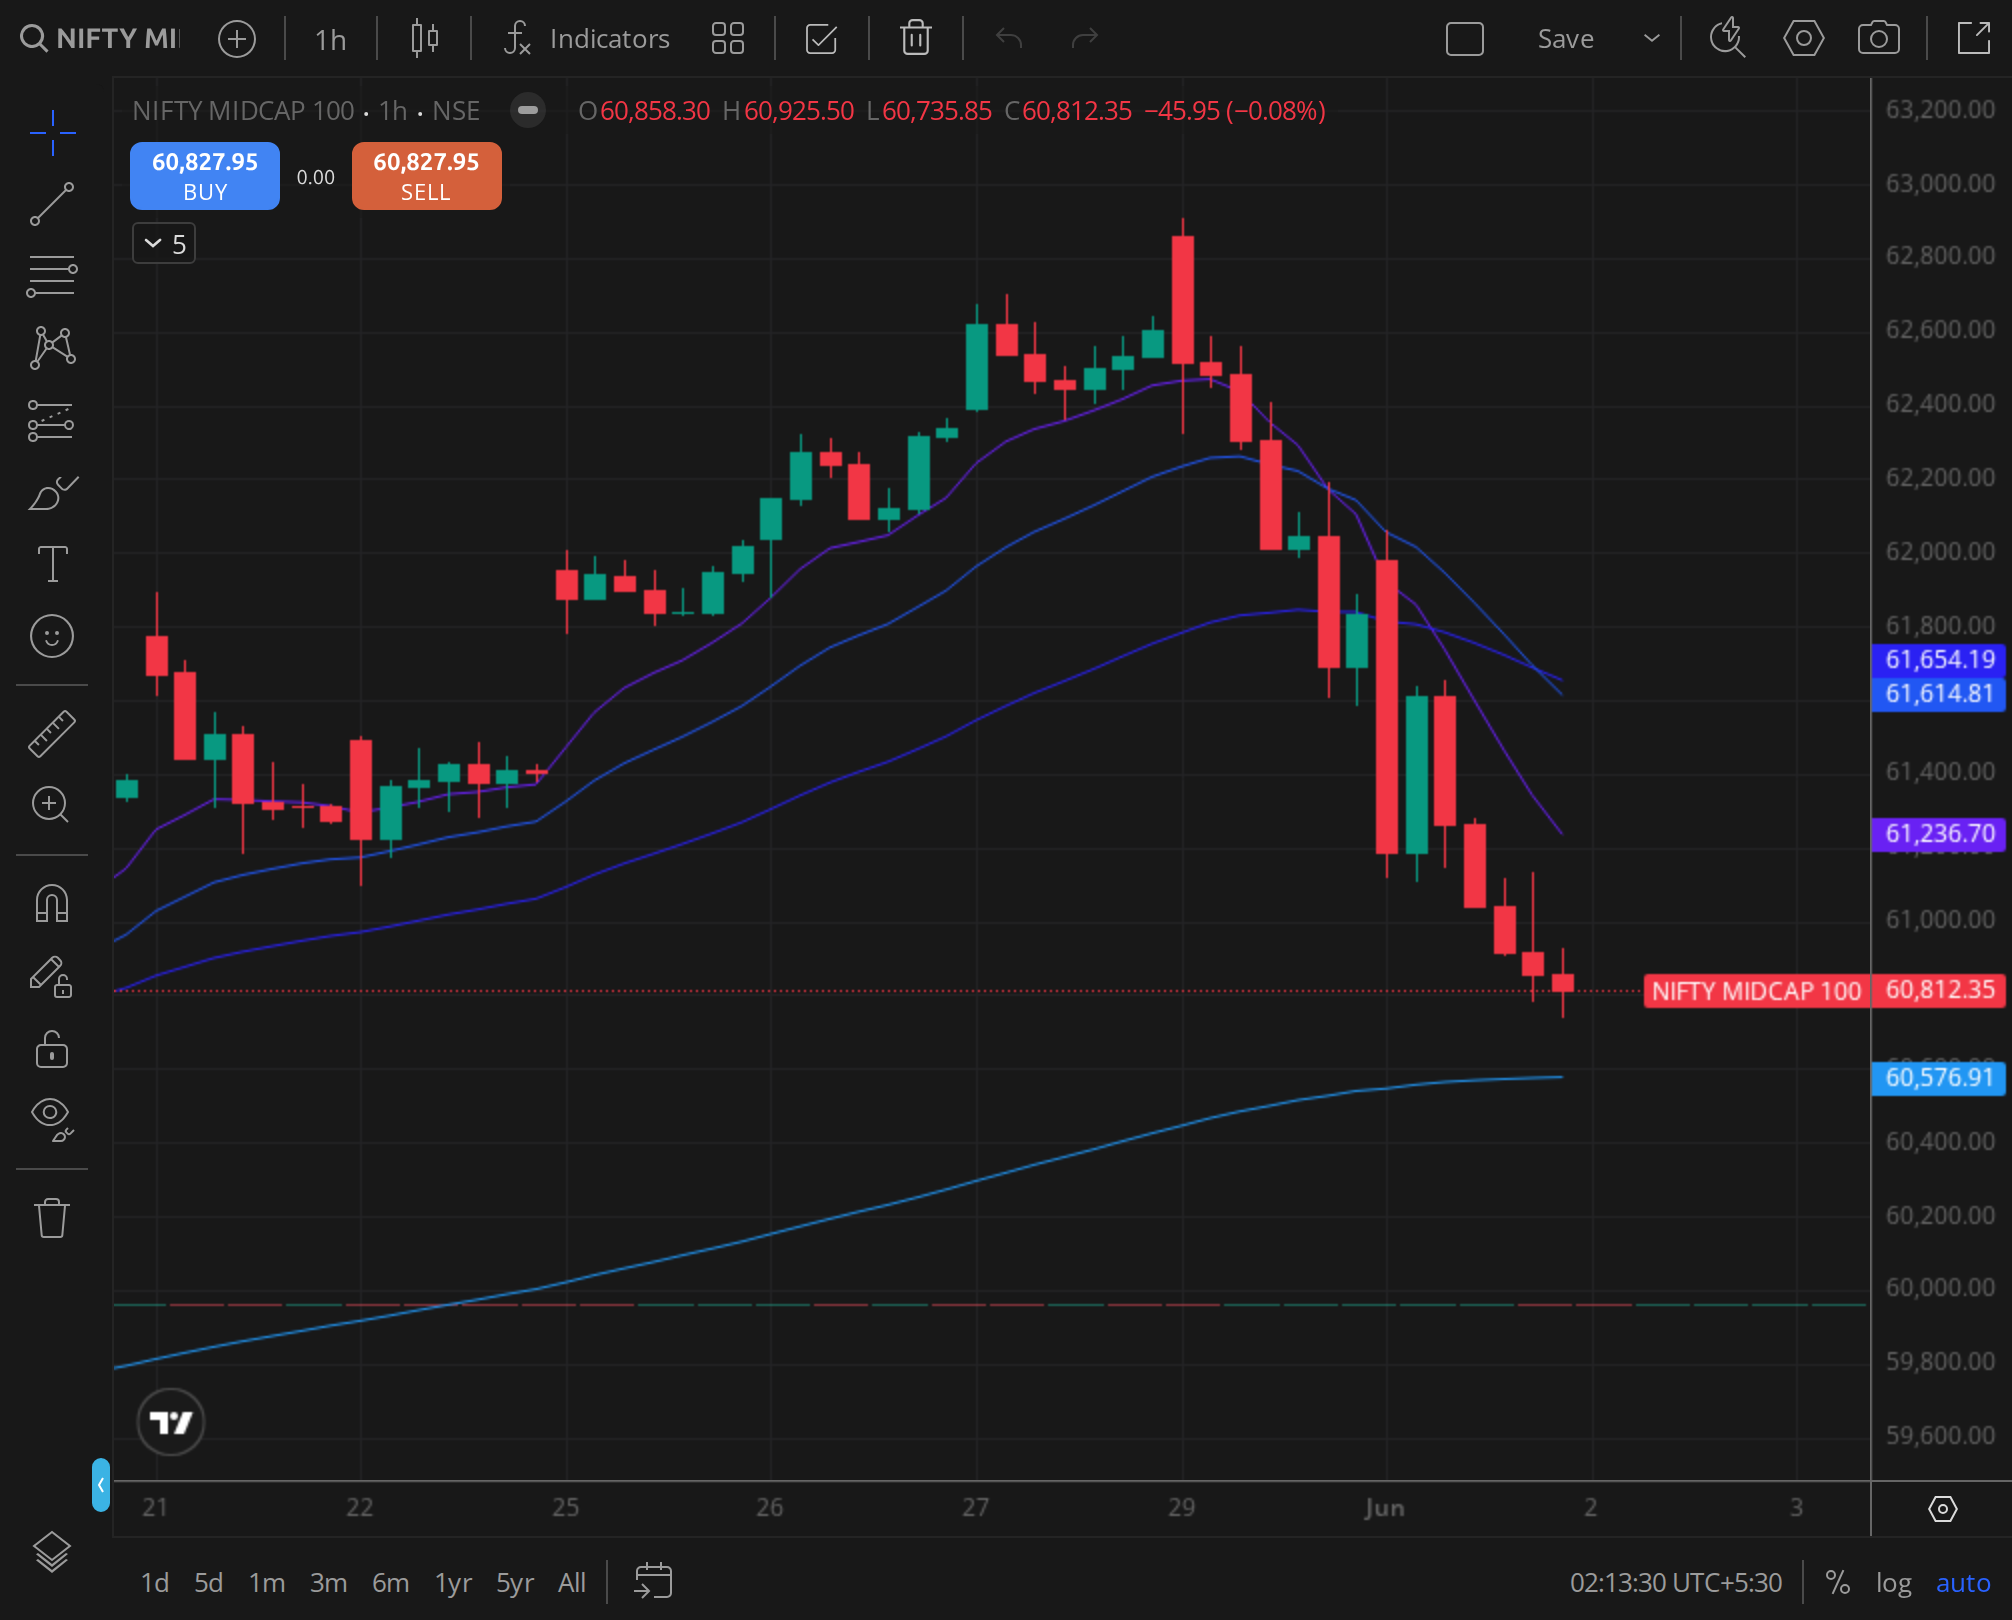The width and height of the screenshot is (2012, 1620).
Task: Click the 60,576.91 blue indicator label
Action: [1940, 1078]
